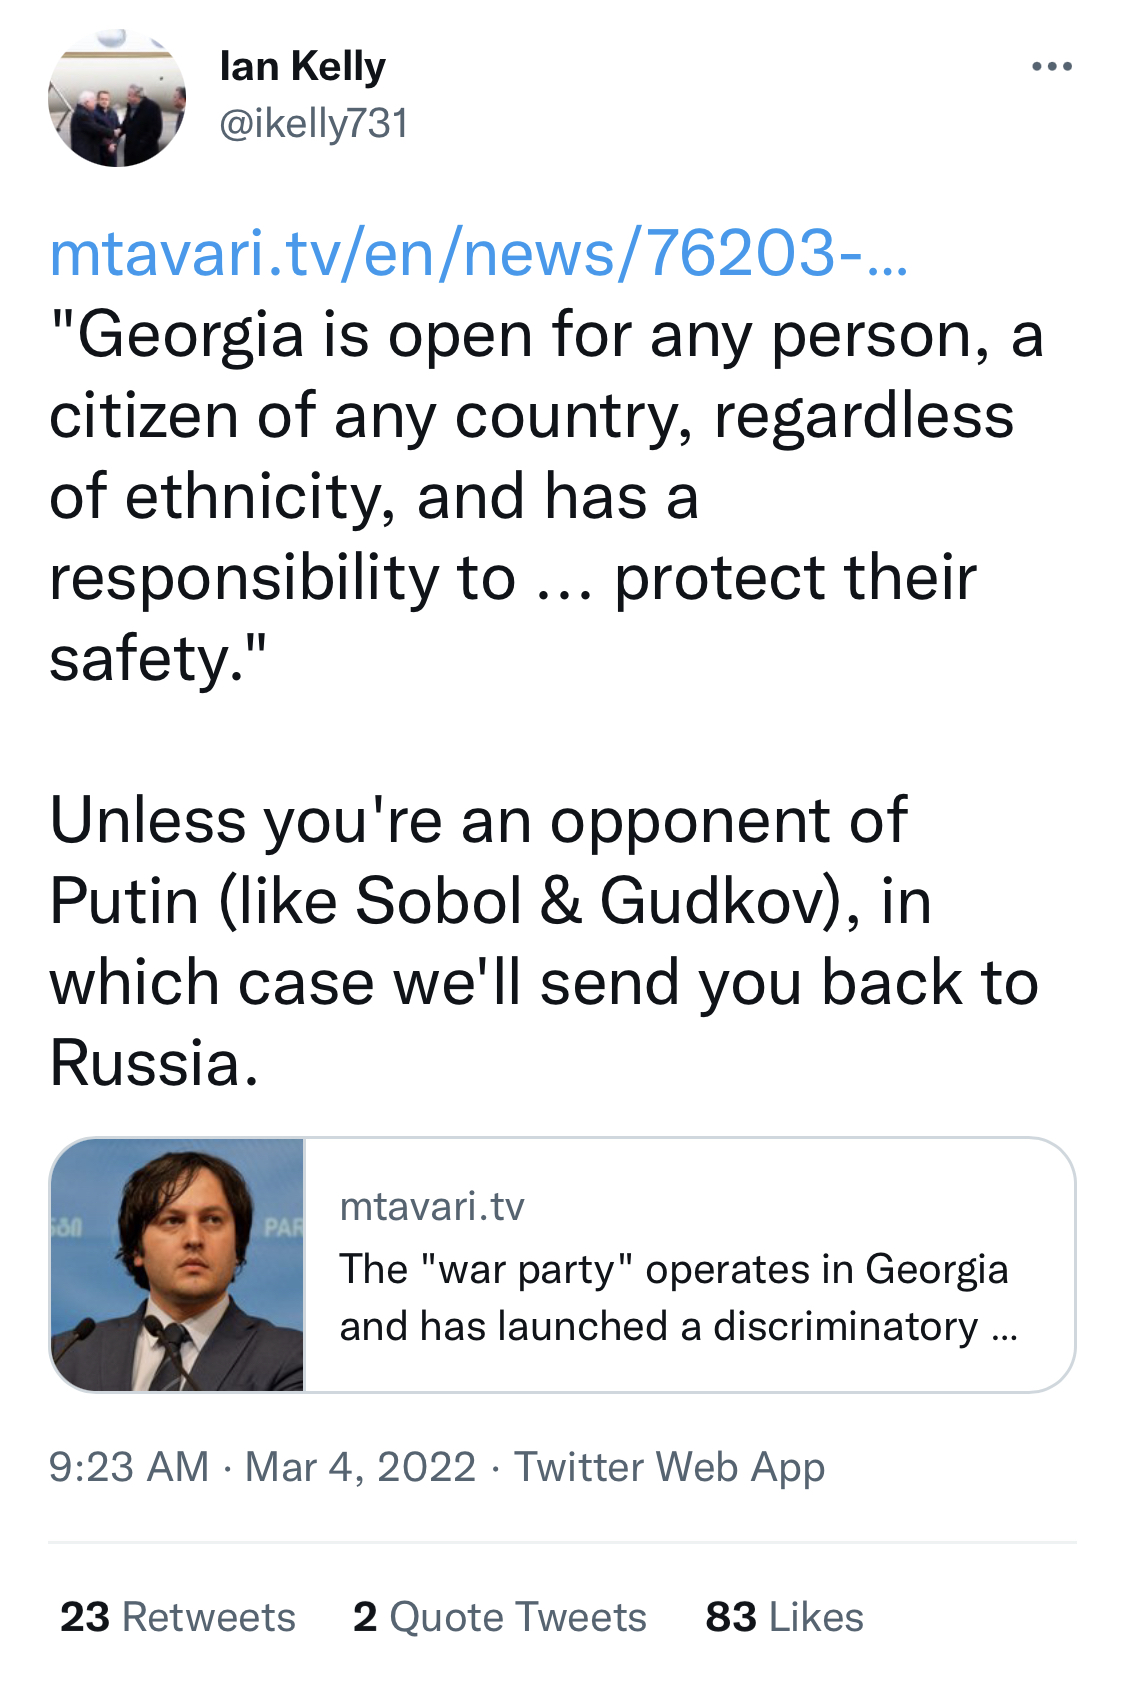
Task: Click "and has launched a discriminatory" card text
Action: coord(678,1327)
